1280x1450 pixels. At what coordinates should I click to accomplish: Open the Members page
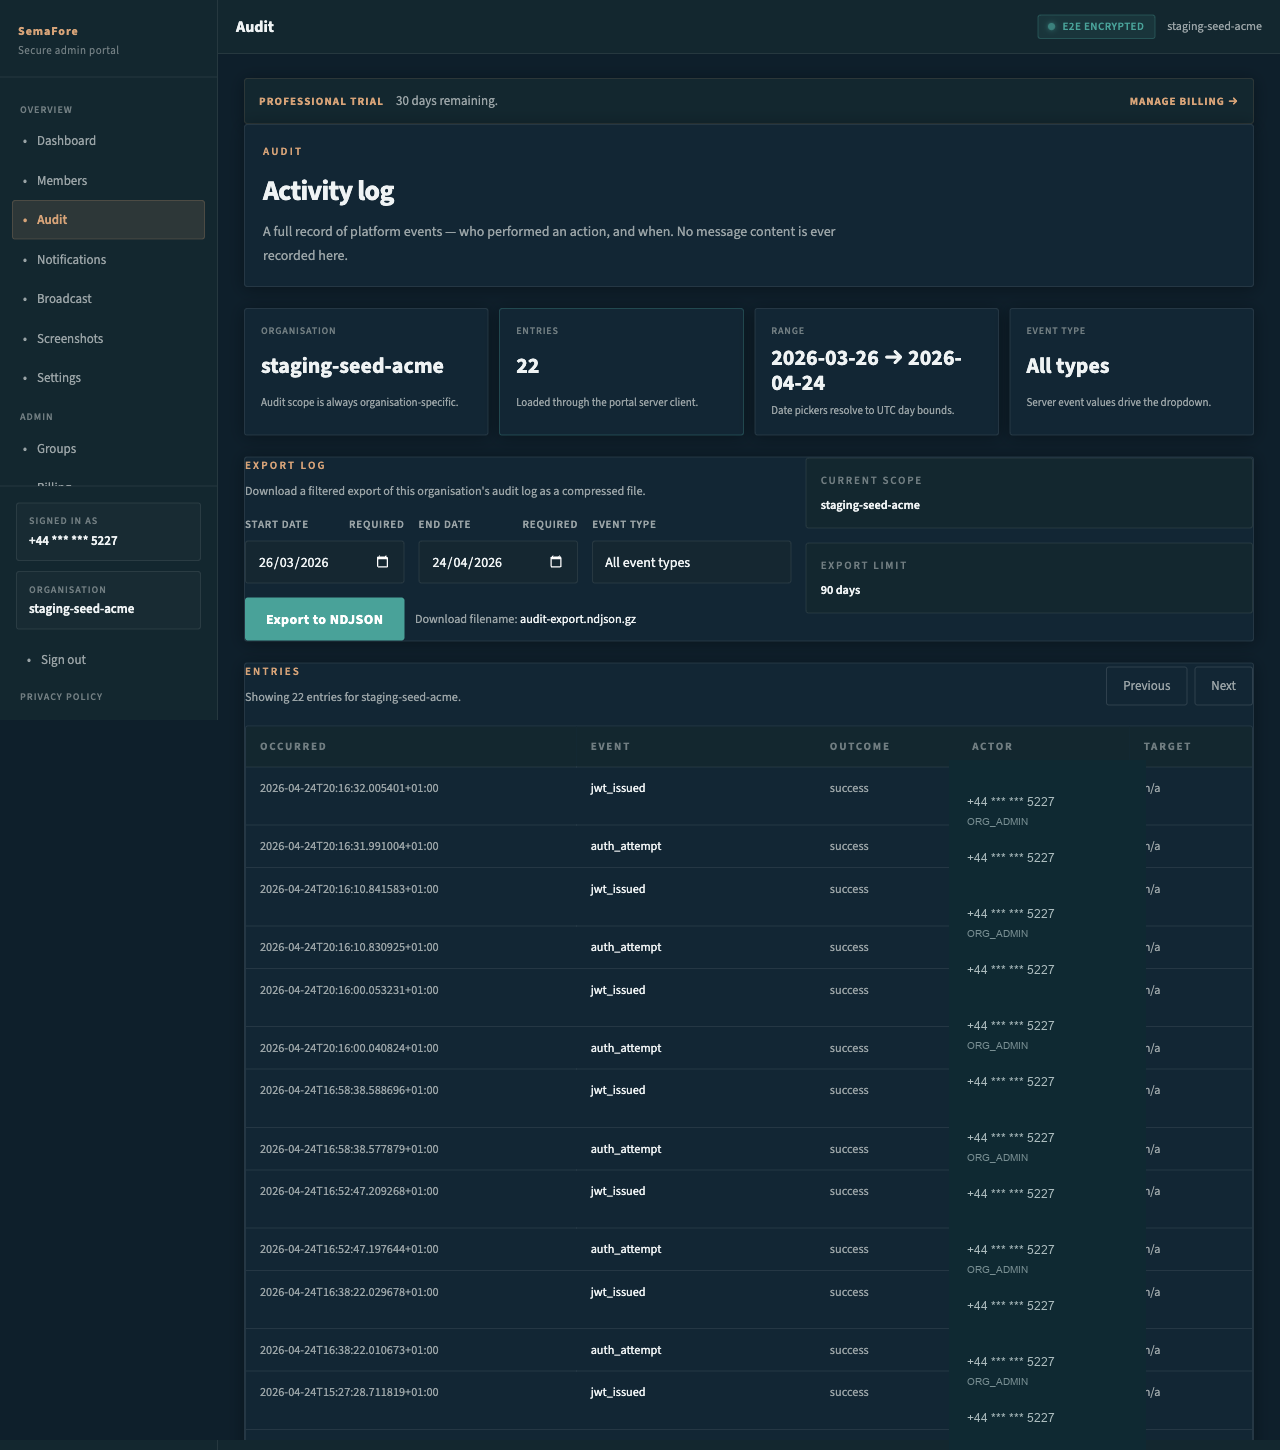pyautogui.click(x=62, y=180)
